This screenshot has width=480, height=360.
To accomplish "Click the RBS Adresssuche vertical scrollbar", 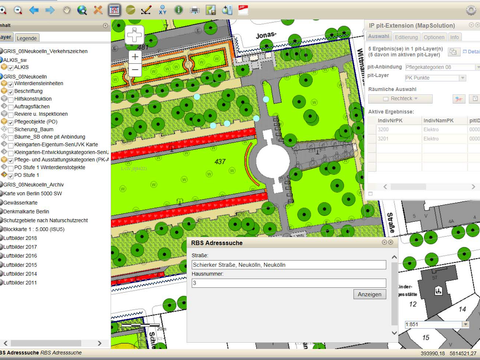I will click(394, 295).
